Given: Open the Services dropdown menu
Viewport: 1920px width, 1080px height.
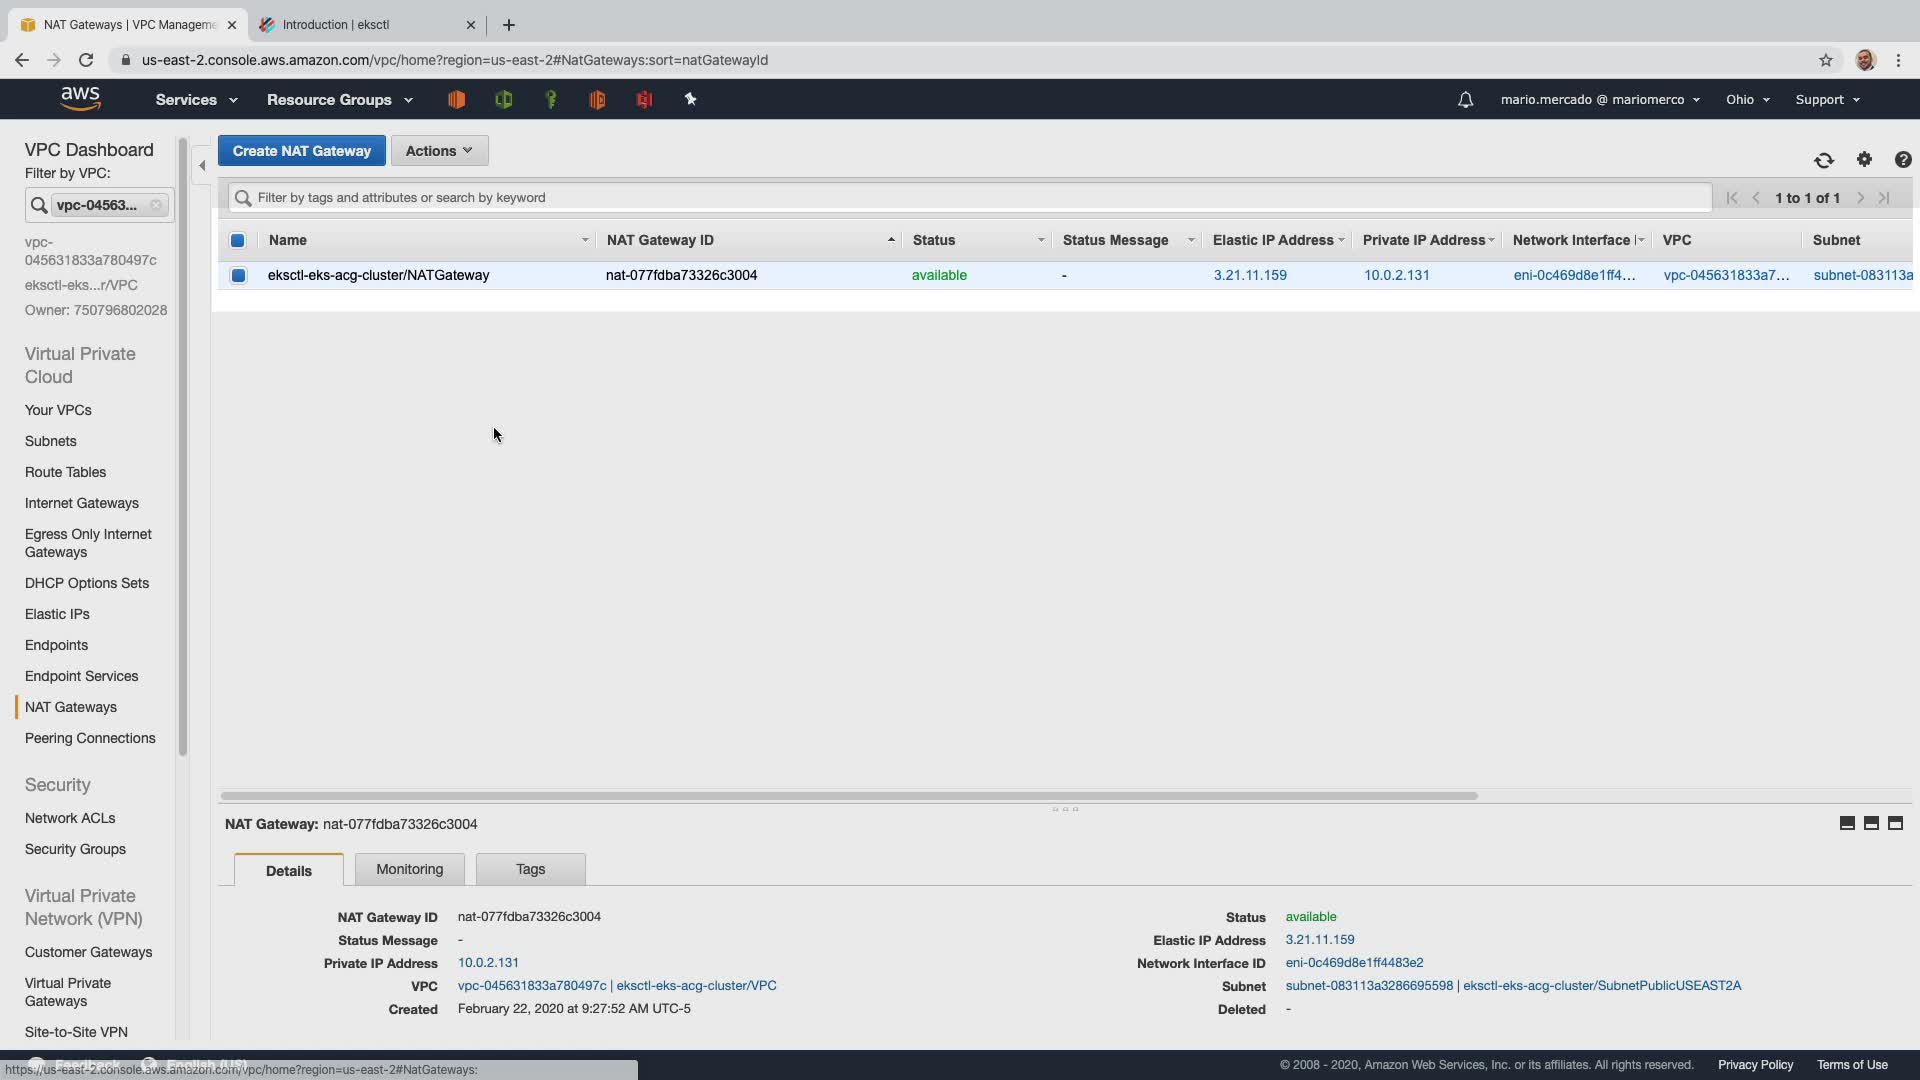Looking at the screenshot, I should (x=196, y=100).
